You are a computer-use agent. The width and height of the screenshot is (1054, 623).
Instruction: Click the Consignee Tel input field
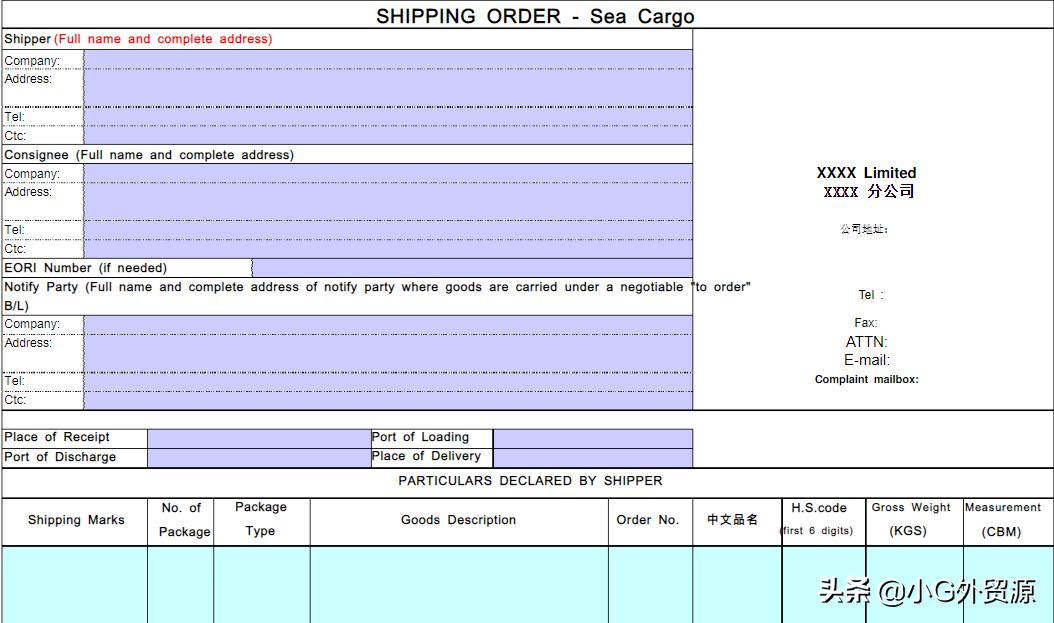point(388,230)
